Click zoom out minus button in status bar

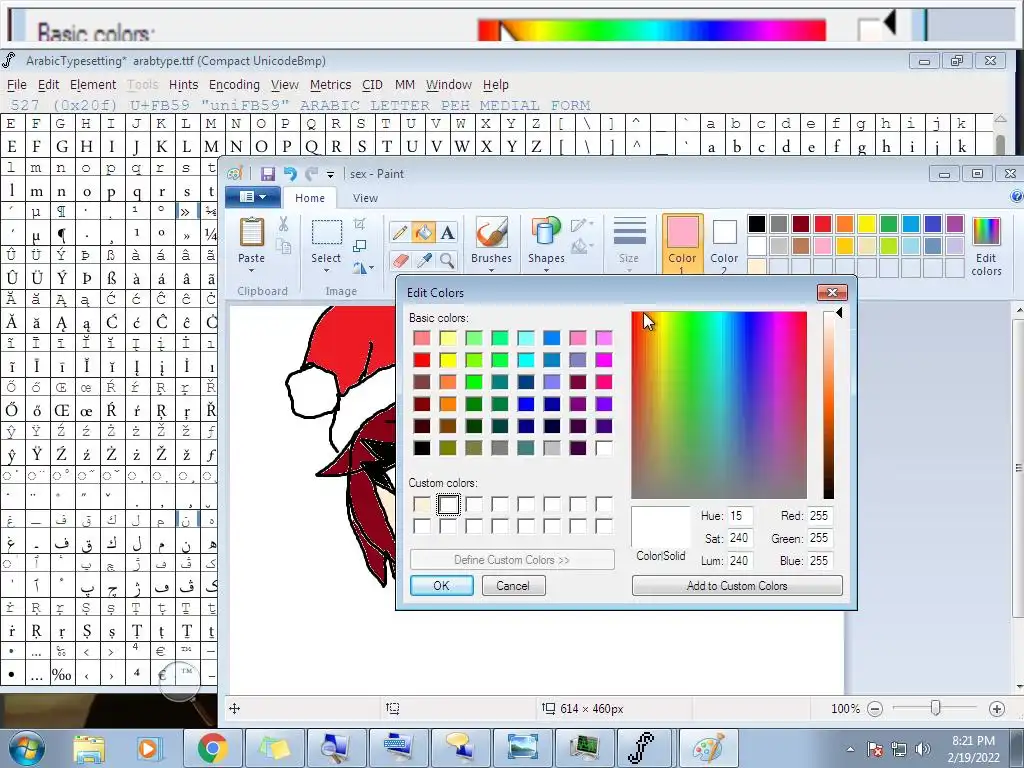(875, 709)
